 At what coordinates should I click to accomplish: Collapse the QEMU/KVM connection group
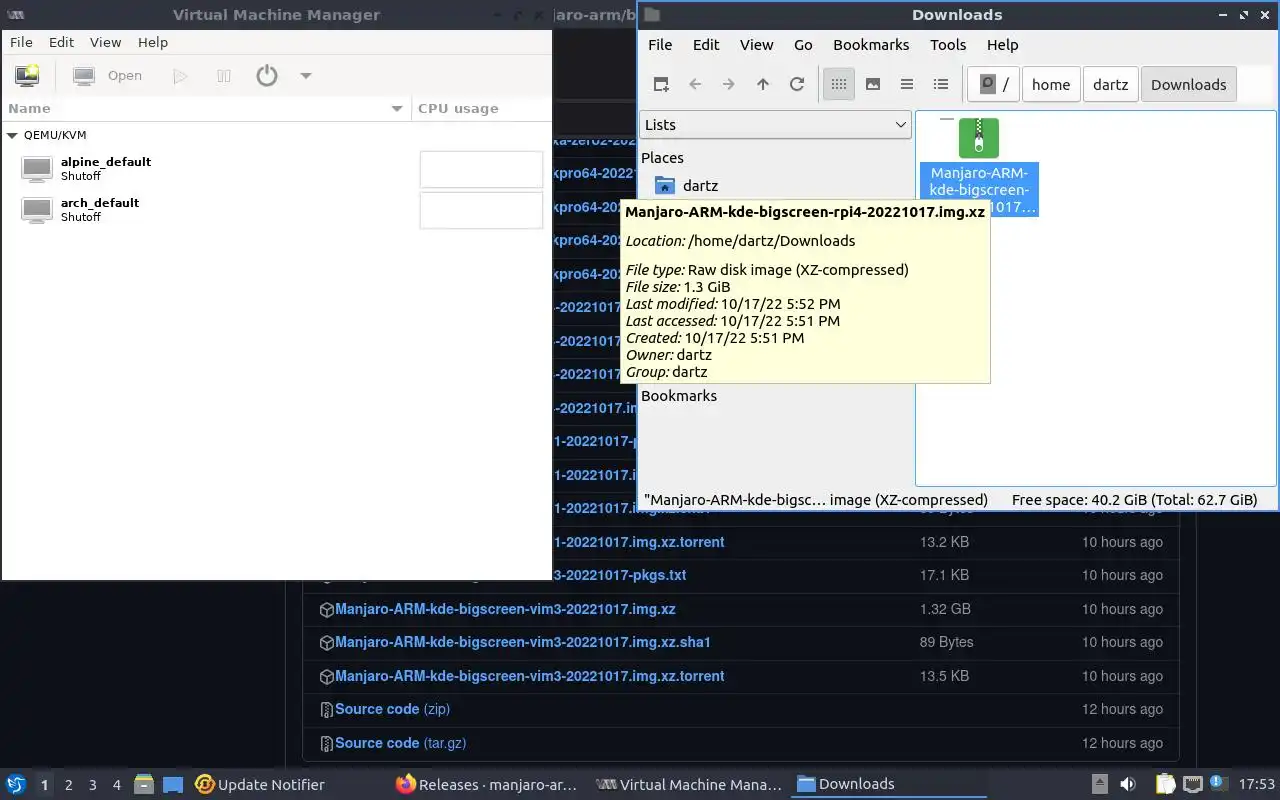[12, 135]
